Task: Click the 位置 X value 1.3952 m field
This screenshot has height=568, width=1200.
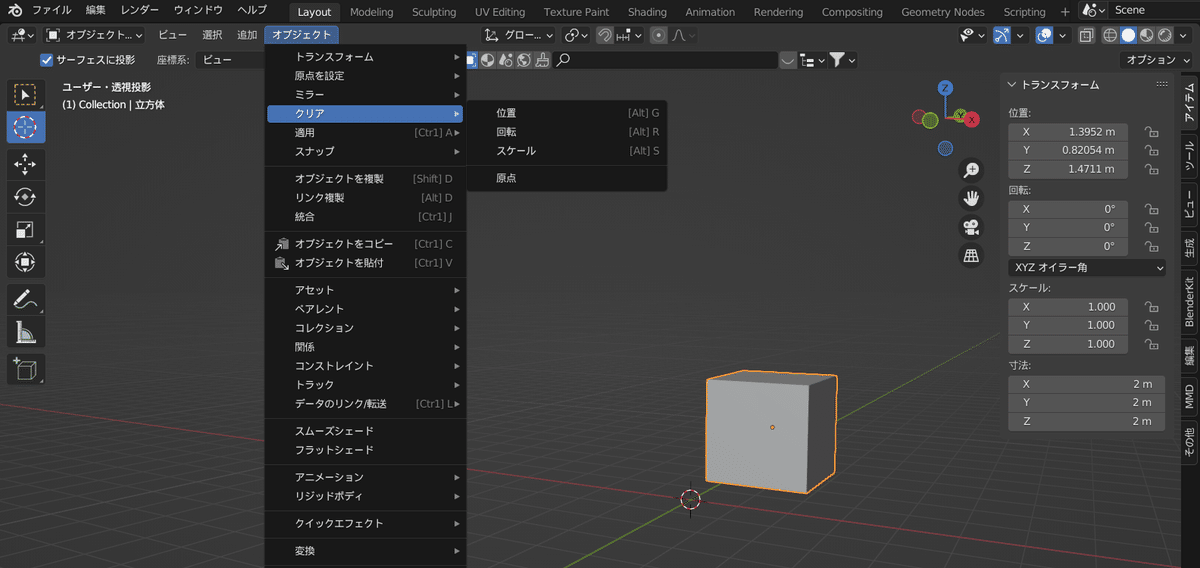Action: point(1069,132)
